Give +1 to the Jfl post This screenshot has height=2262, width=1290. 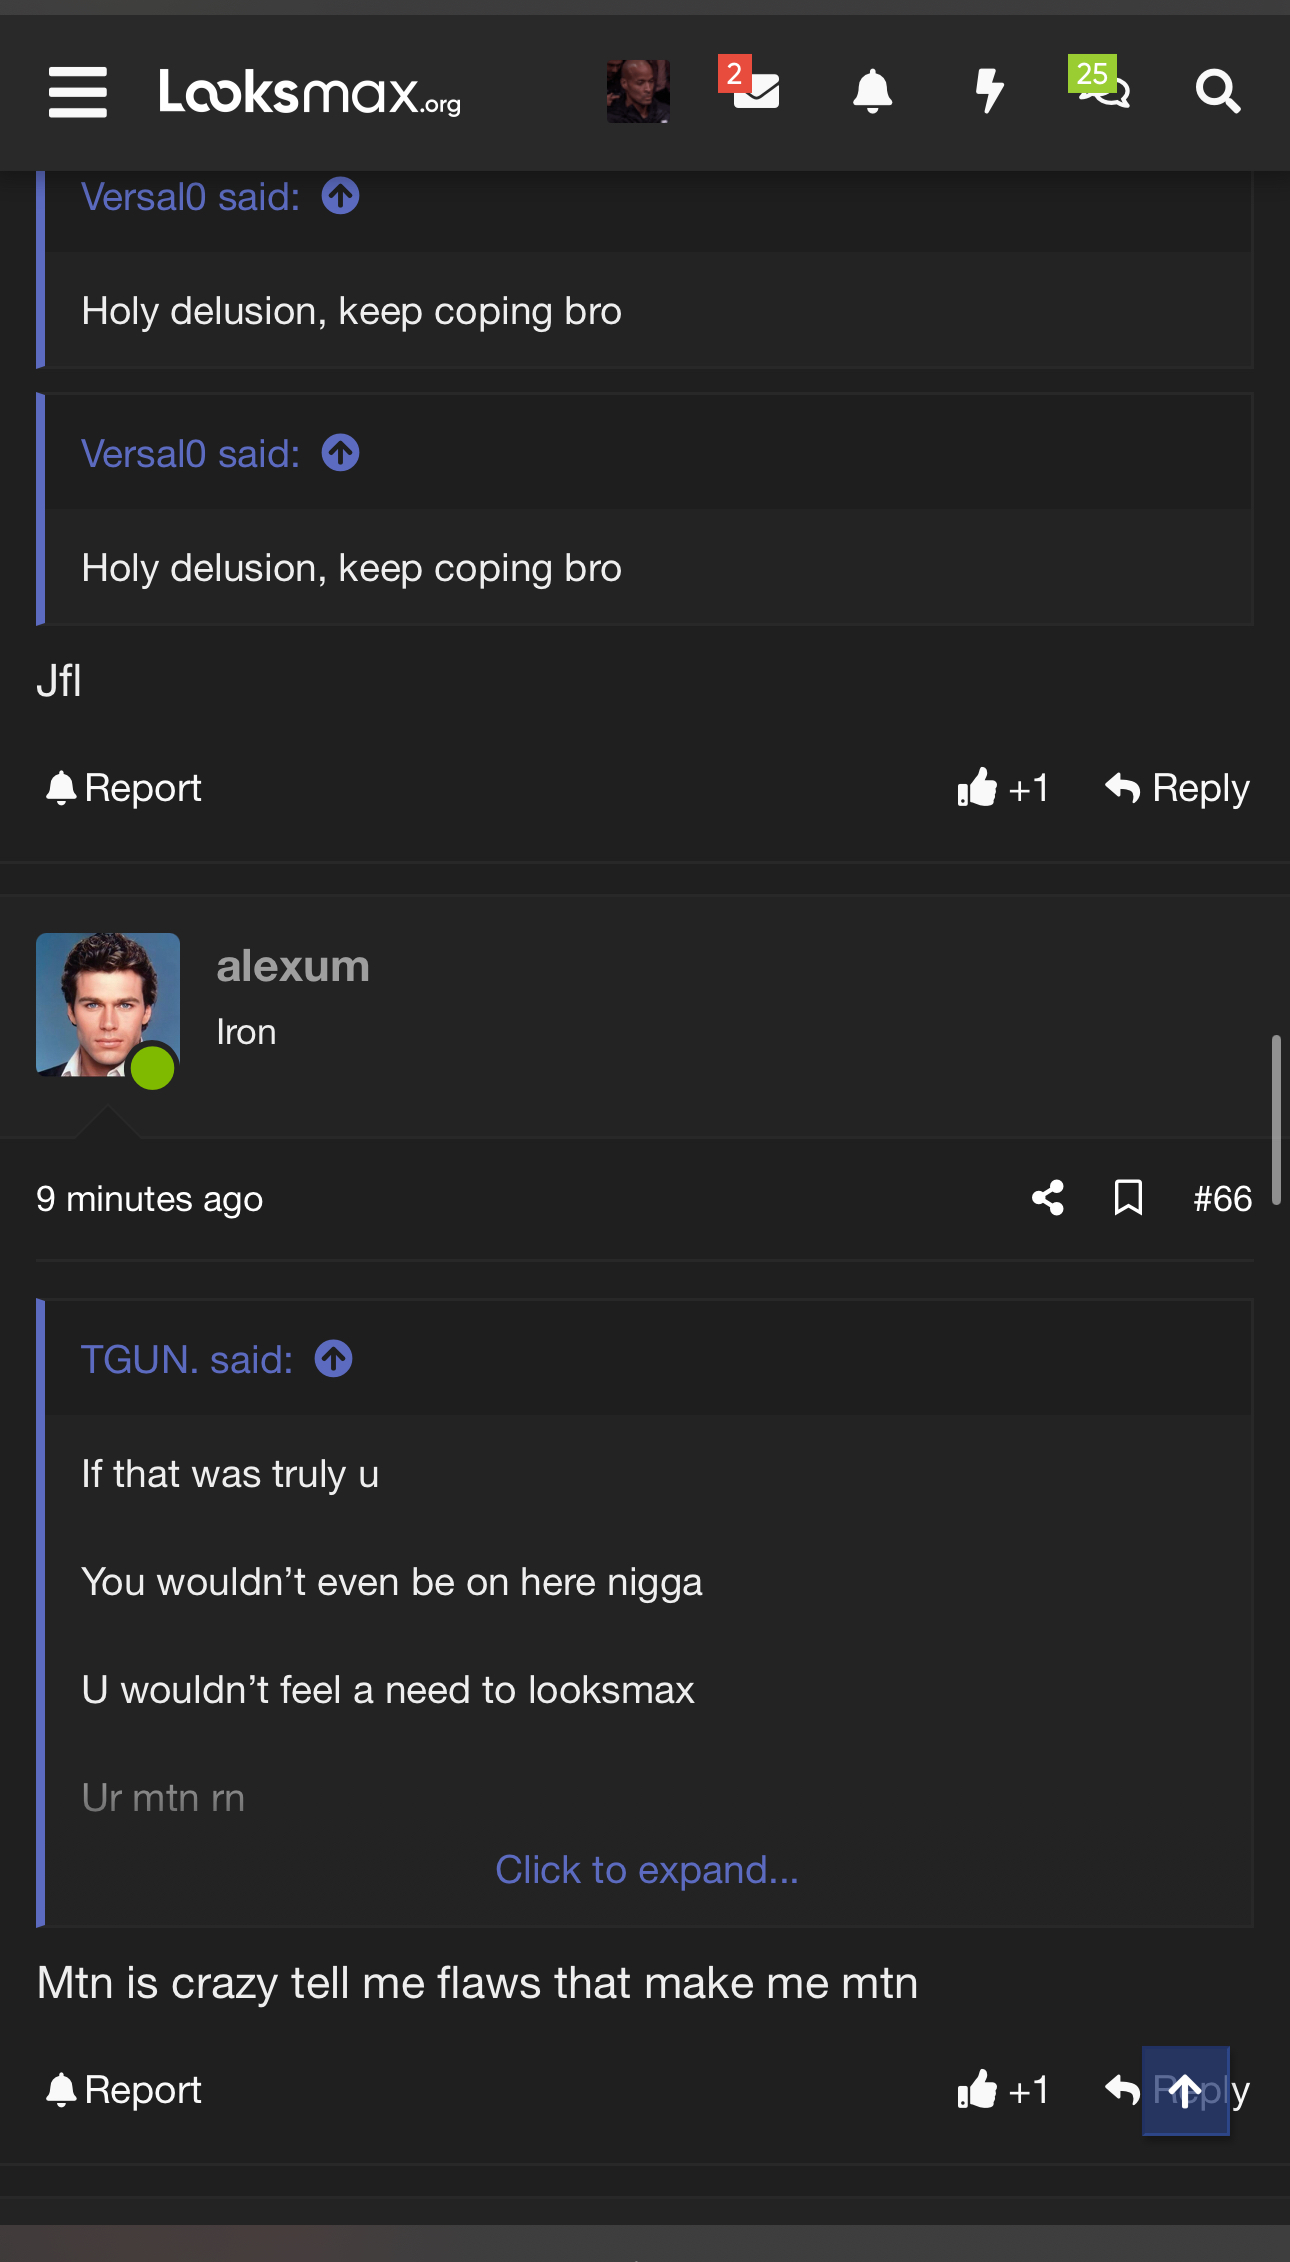pyautogui.click(x=1003, y=788)
